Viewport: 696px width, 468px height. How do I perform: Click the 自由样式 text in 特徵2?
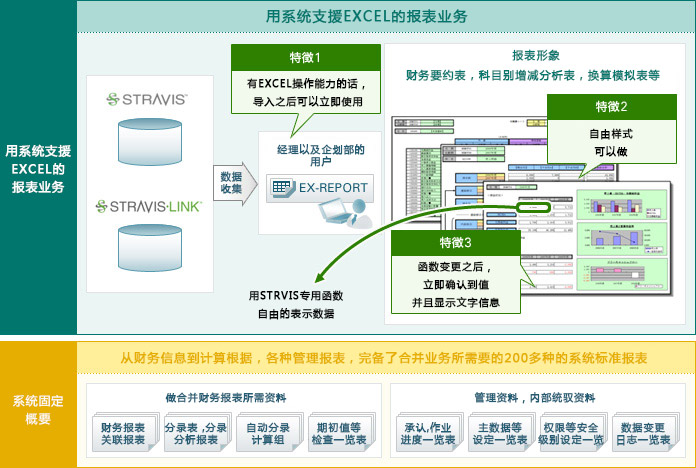[611, 134]
